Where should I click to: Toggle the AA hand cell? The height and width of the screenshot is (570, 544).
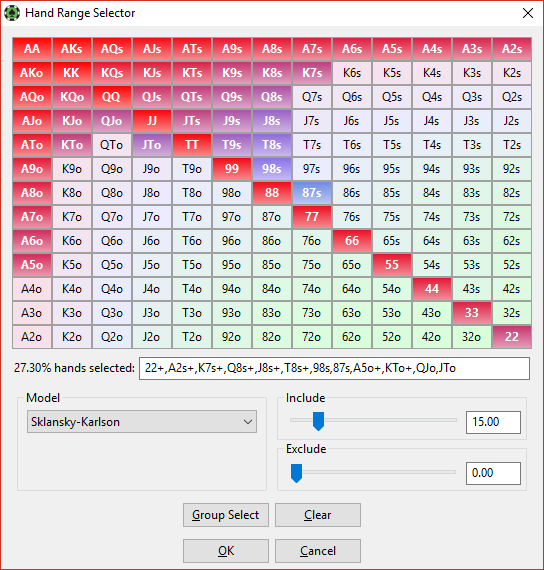32,49
